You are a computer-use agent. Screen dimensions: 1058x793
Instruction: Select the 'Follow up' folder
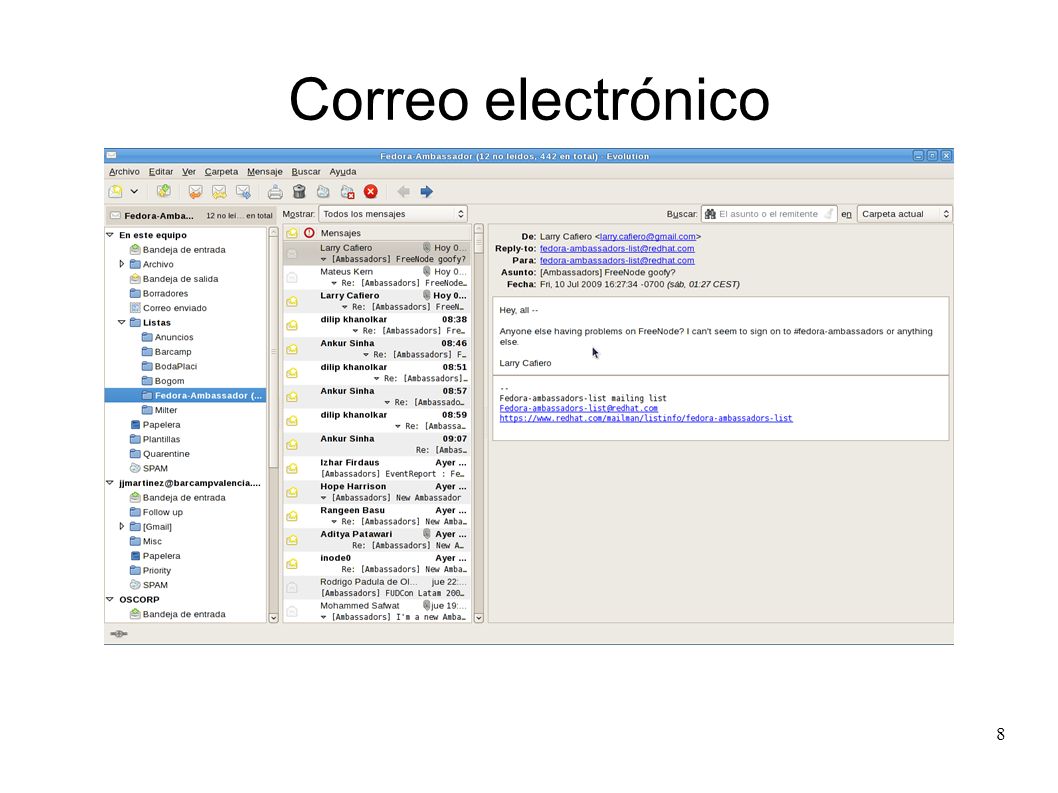[163, 512]
